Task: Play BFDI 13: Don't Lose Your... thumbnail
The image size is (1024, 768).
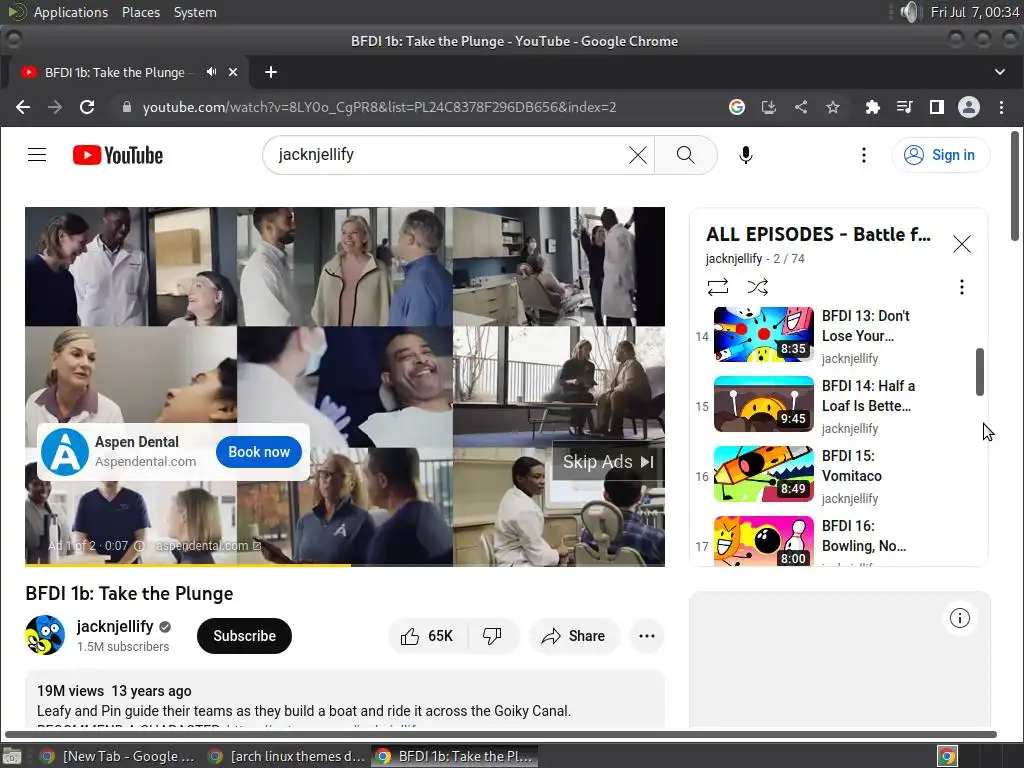Action: pos(763,334)
